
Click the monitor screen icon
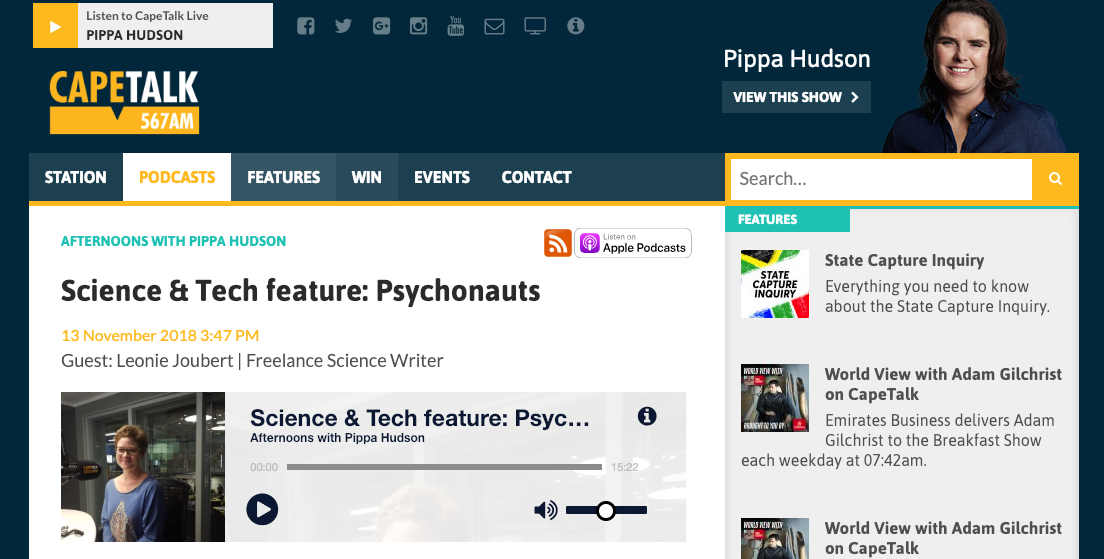[x=535, y=26]
